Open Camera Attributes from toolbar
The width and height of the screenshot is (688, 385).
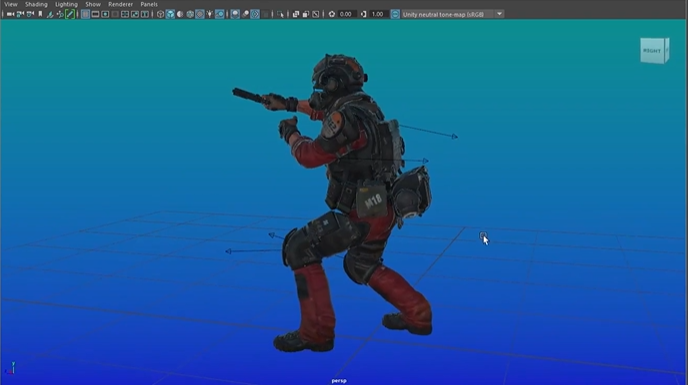coord(30,14)
